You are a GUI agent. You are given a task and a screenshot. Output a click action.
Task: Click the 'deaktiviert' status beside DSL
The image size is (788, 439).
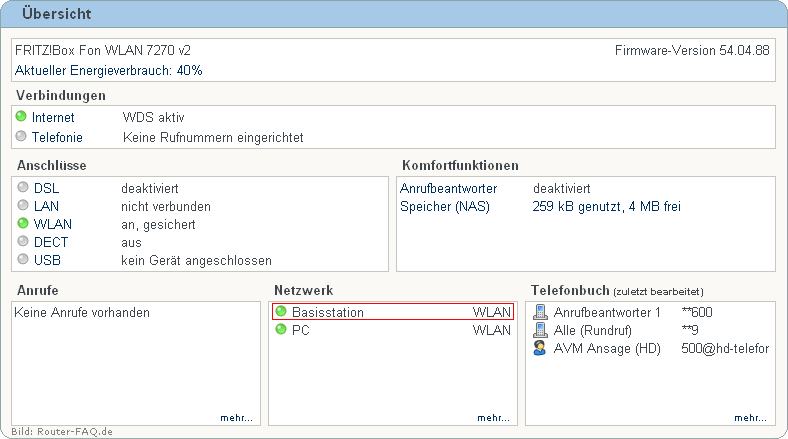click(150, 188)
